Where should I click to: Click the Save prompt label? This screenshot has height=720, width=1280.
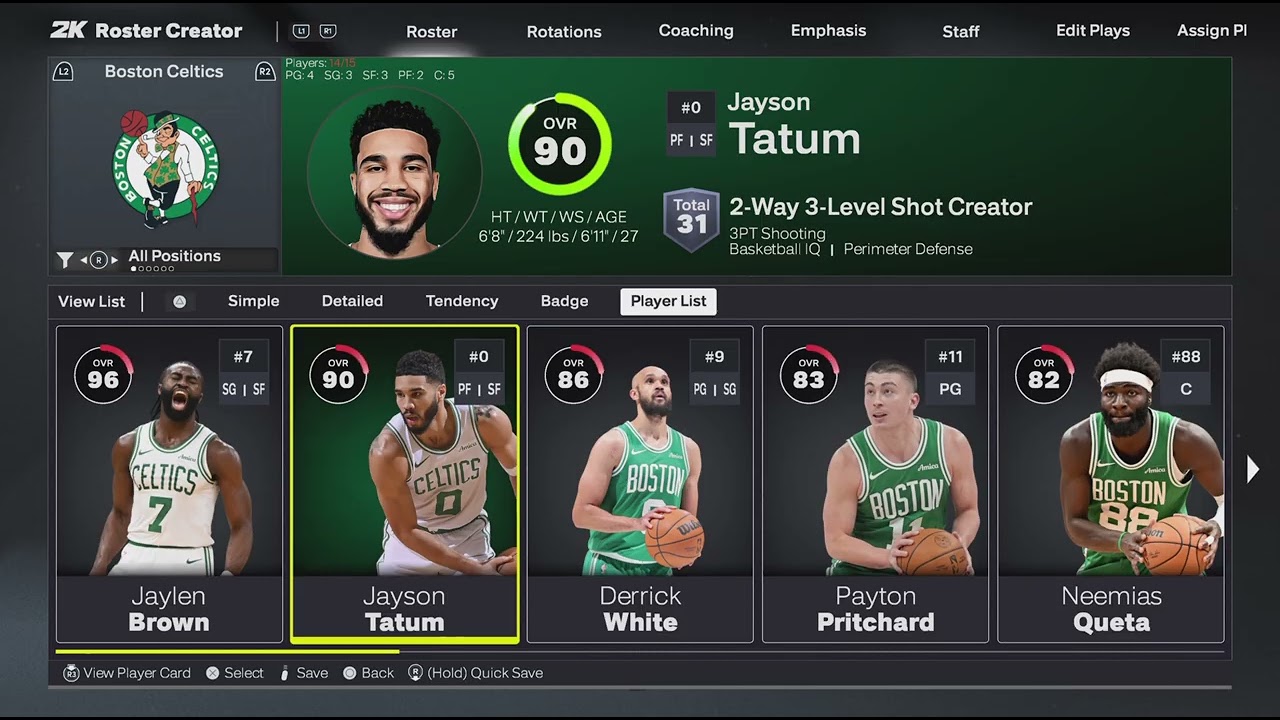coord(312,673)
